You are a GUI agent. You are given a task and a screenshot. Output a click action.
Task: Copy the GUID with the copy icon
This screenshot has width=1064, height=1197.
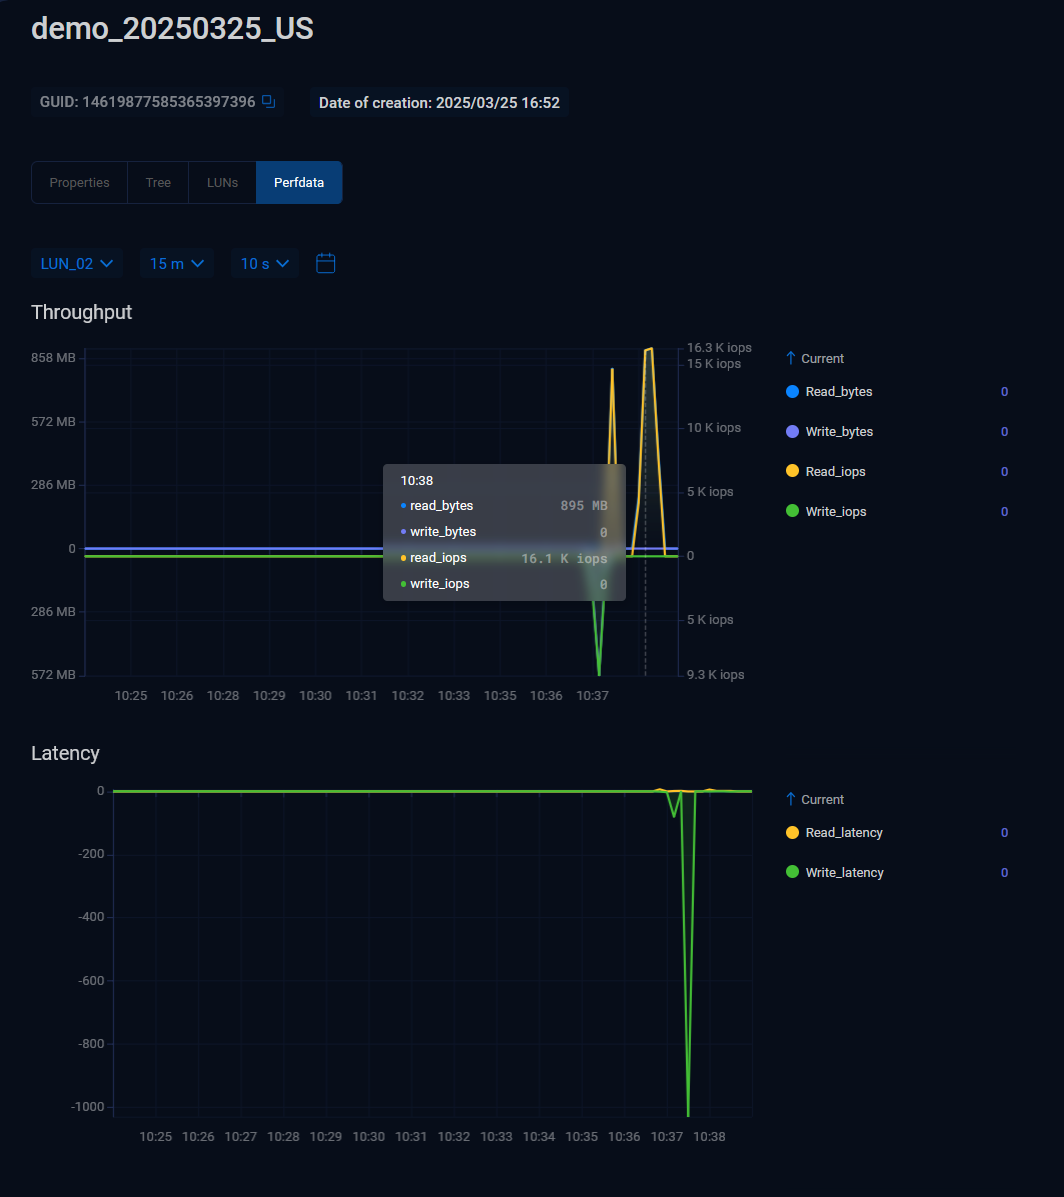tap(268, 102)
